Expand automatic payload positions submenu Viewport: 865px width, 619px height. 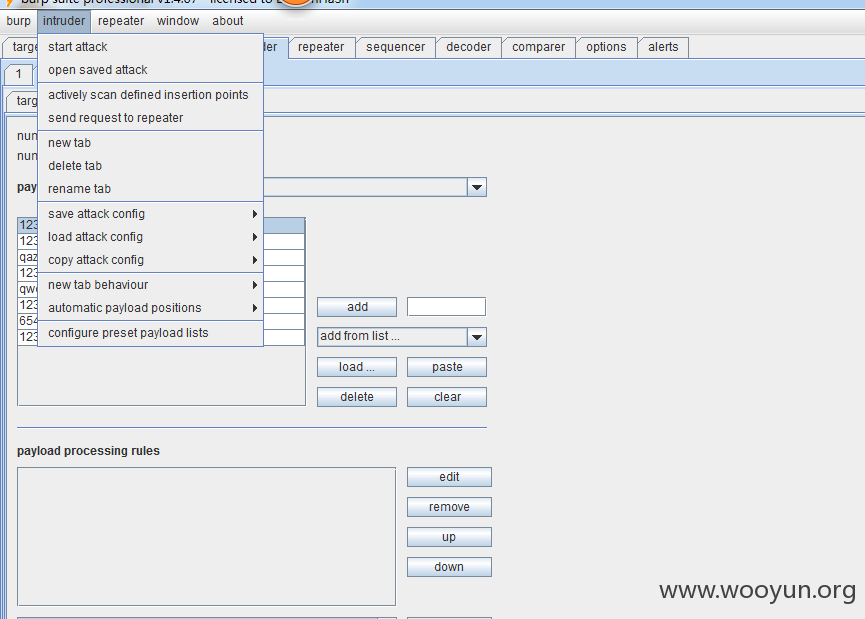(x=150, y=308)
